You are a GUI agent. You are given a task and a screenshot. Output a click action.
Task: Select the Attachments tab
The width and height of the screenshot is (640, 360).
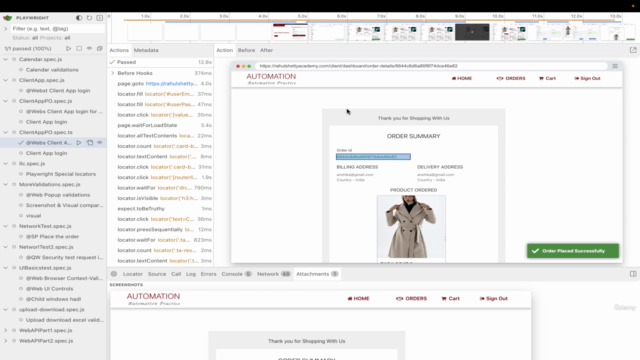317,274
